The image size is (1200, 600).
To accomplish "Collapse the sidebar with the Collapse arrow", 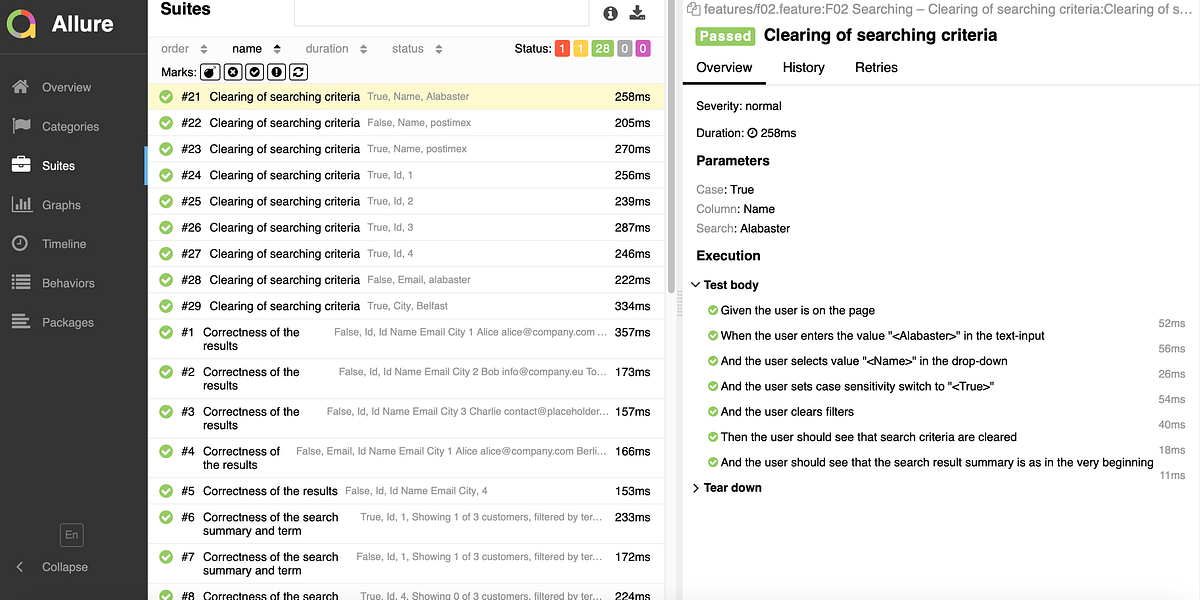I will coord(20,567).
